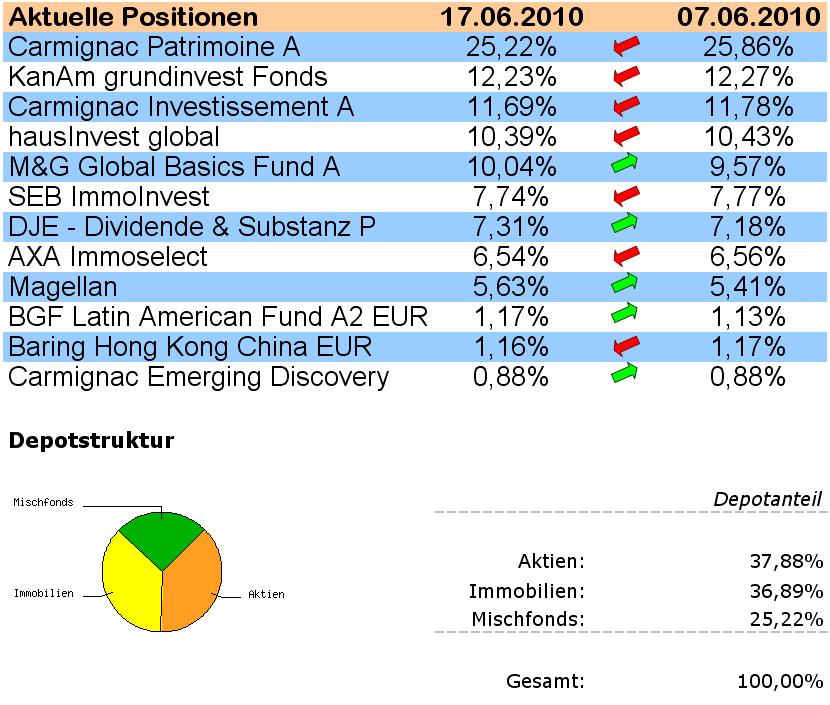The image size is (830, 705).
Task: Click the red arrow for Baring Hong Kong
Action: pos(625,346)
